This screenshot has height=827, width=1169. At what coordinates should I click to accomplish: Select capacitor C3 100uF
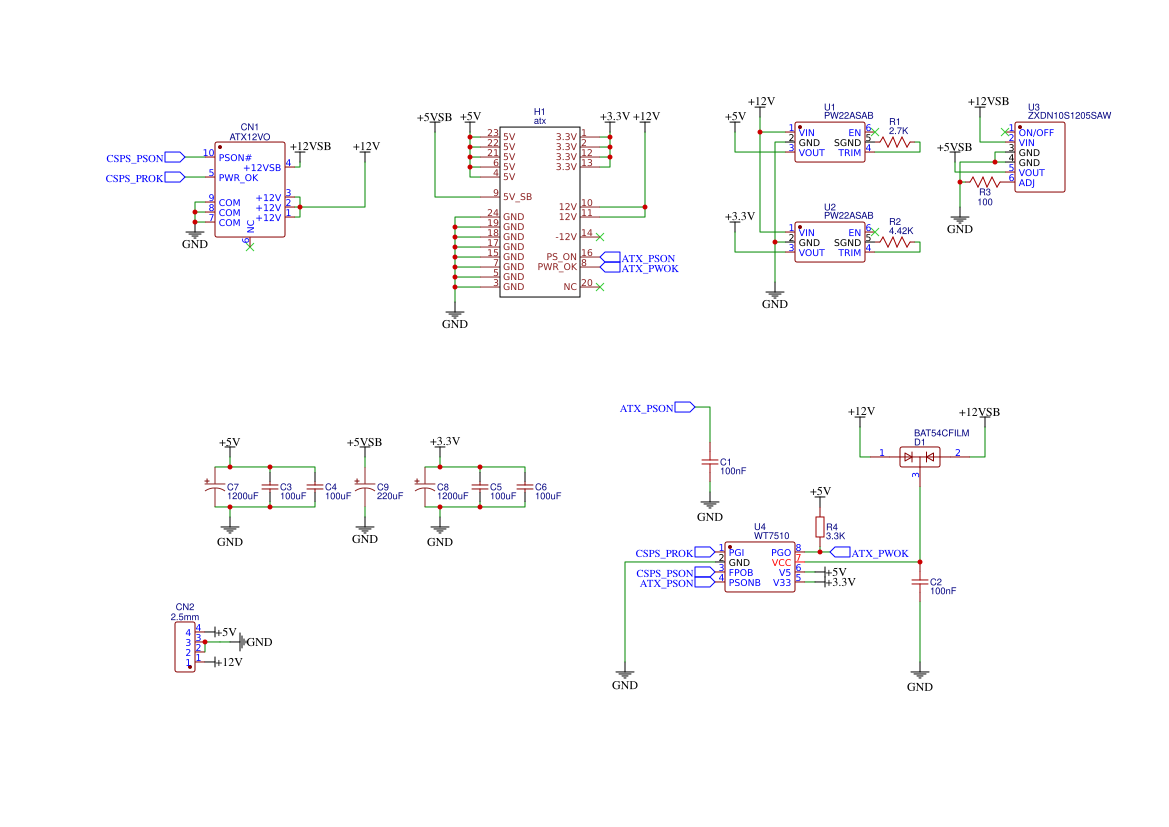270,487
